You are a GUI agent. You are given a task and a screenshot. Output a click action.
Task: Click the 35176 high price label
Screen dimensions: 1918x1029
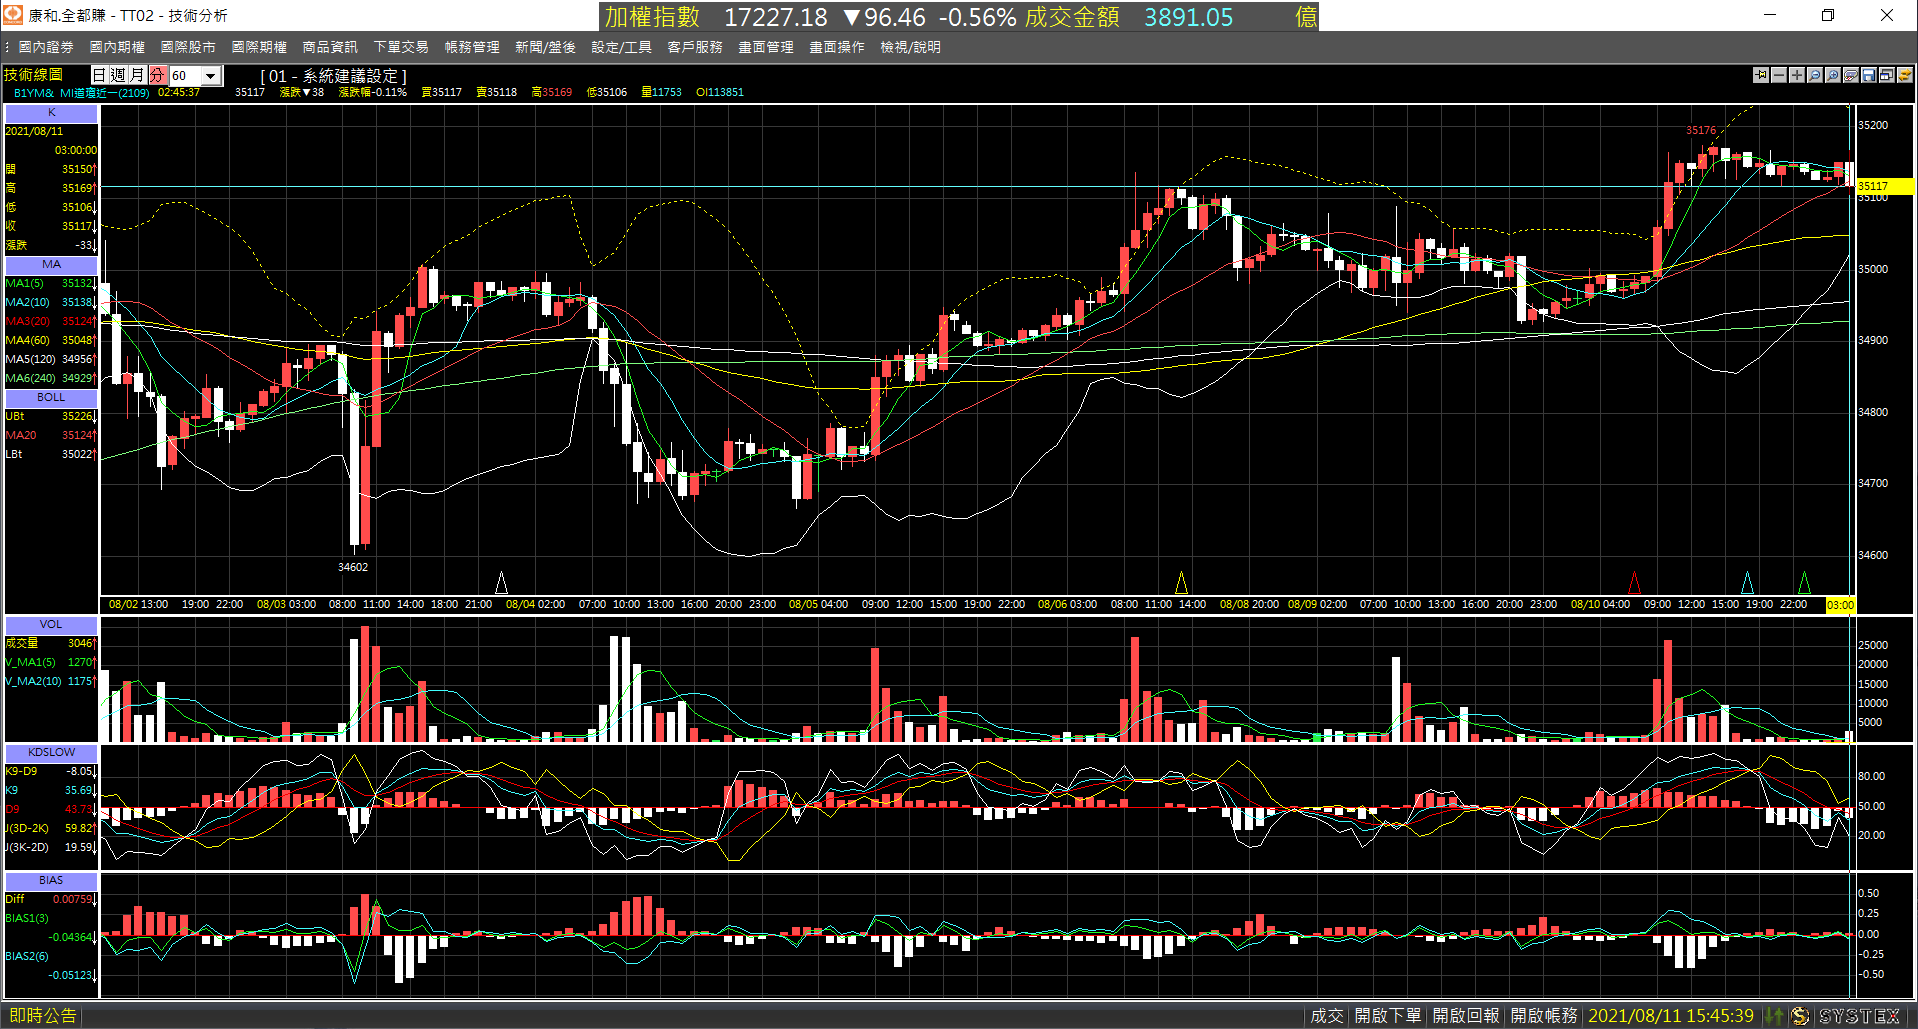pyautogui.click(x=1701, y=130)
